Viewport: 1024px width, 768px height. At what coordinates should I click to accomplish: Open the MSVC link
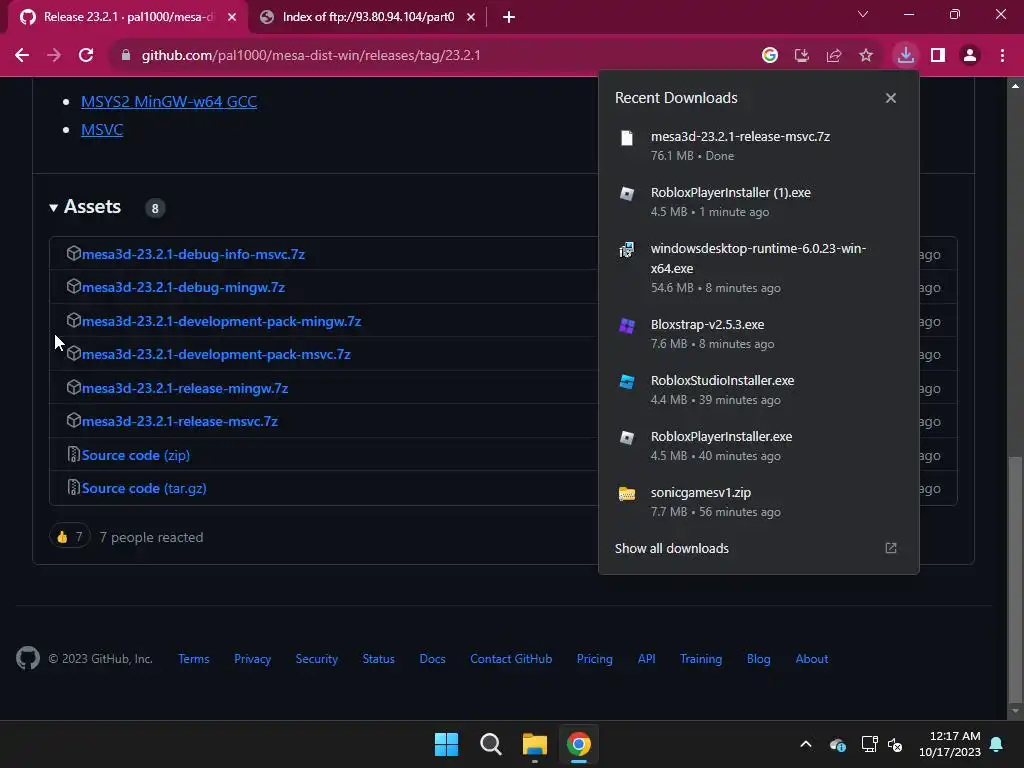point(102,129)
